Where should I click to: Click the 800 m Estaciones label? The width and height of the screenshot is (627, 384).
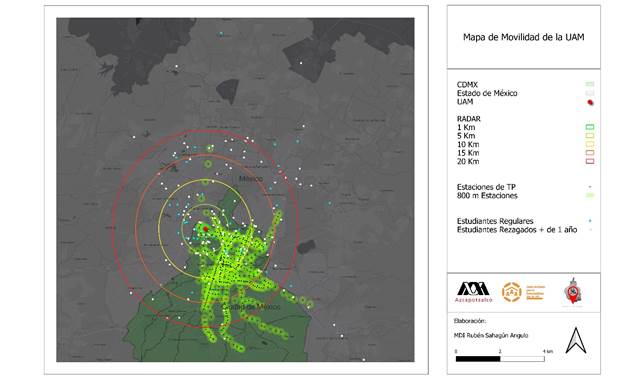point(487,196)
